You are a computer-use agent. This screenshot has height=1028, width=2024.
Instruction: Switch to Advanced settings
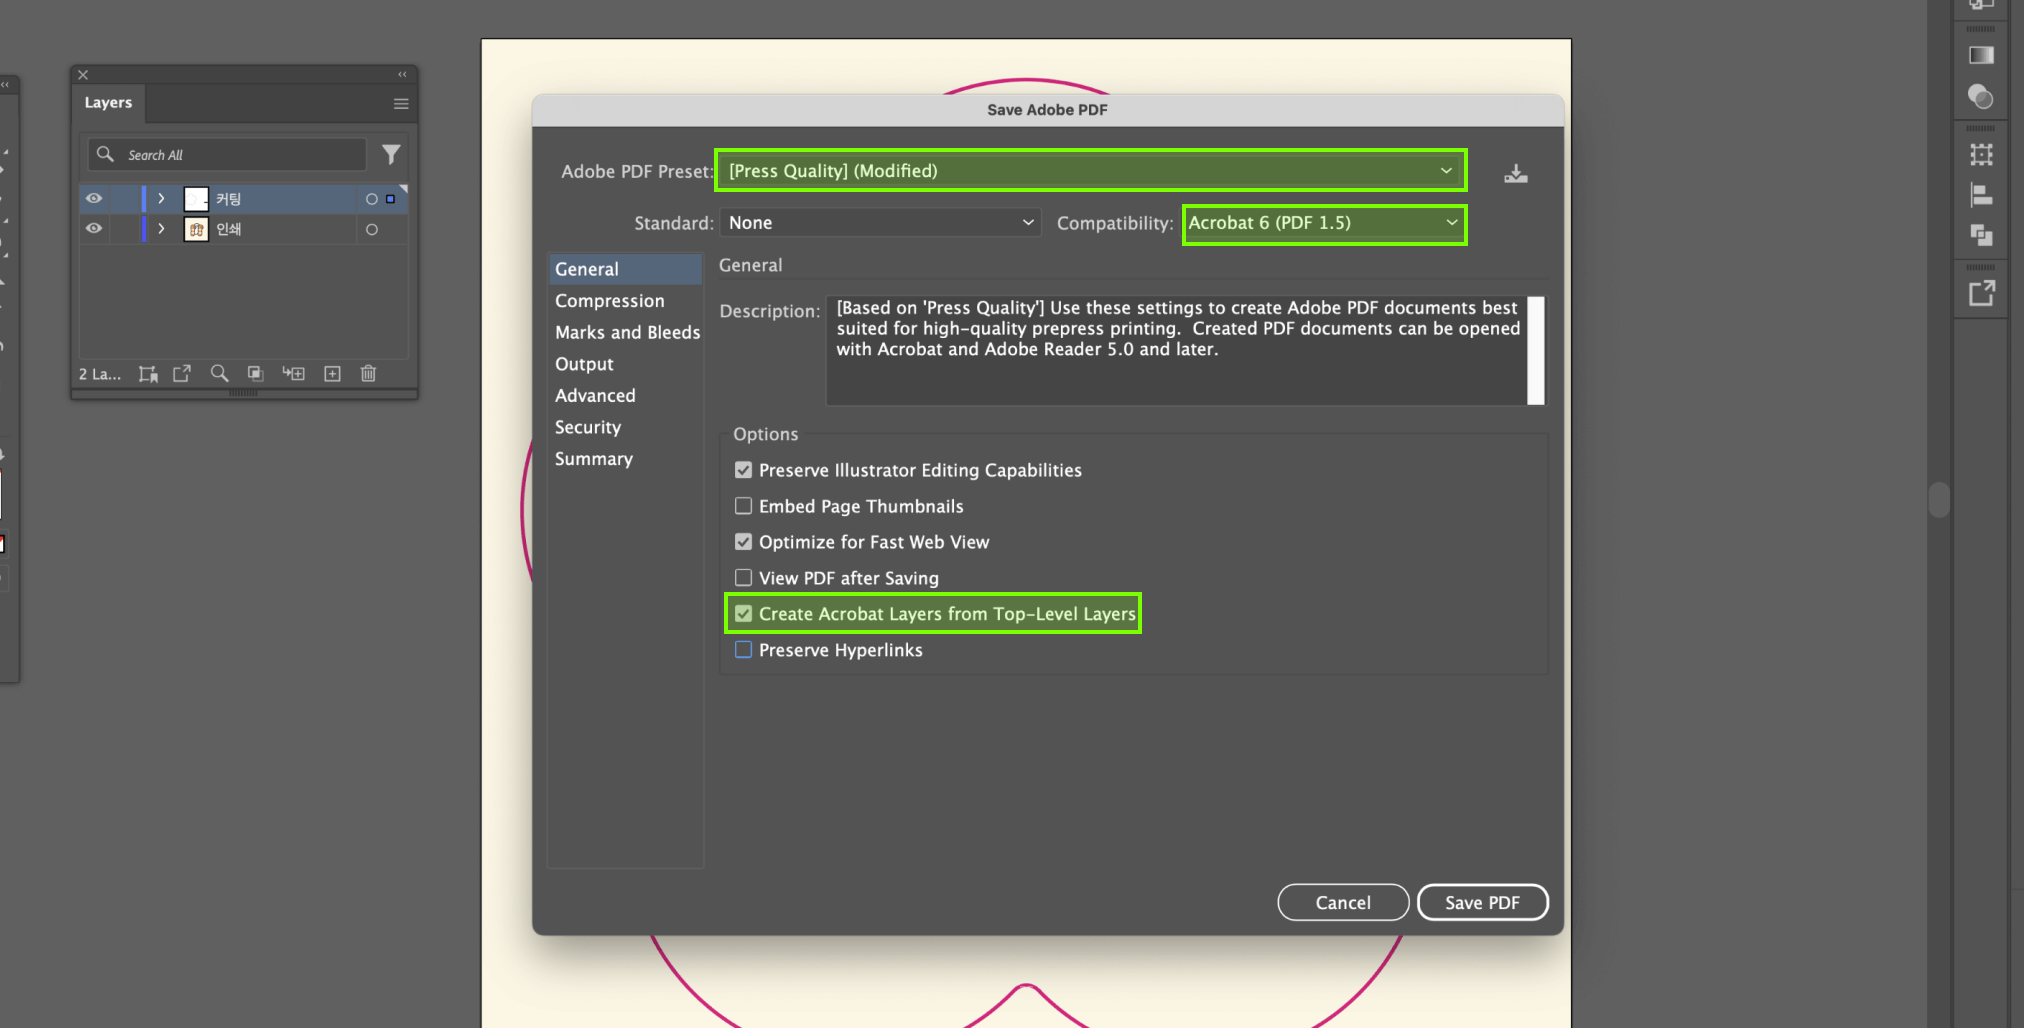pos(595,396)
